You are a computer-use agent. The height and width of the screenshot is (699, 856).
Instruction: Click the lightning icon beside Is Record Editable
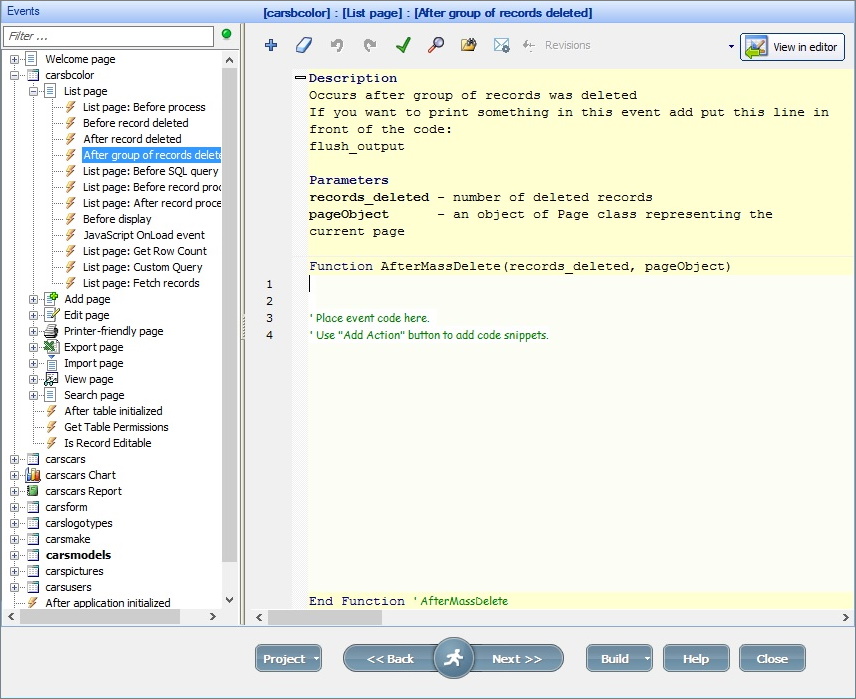pos(51,443)
